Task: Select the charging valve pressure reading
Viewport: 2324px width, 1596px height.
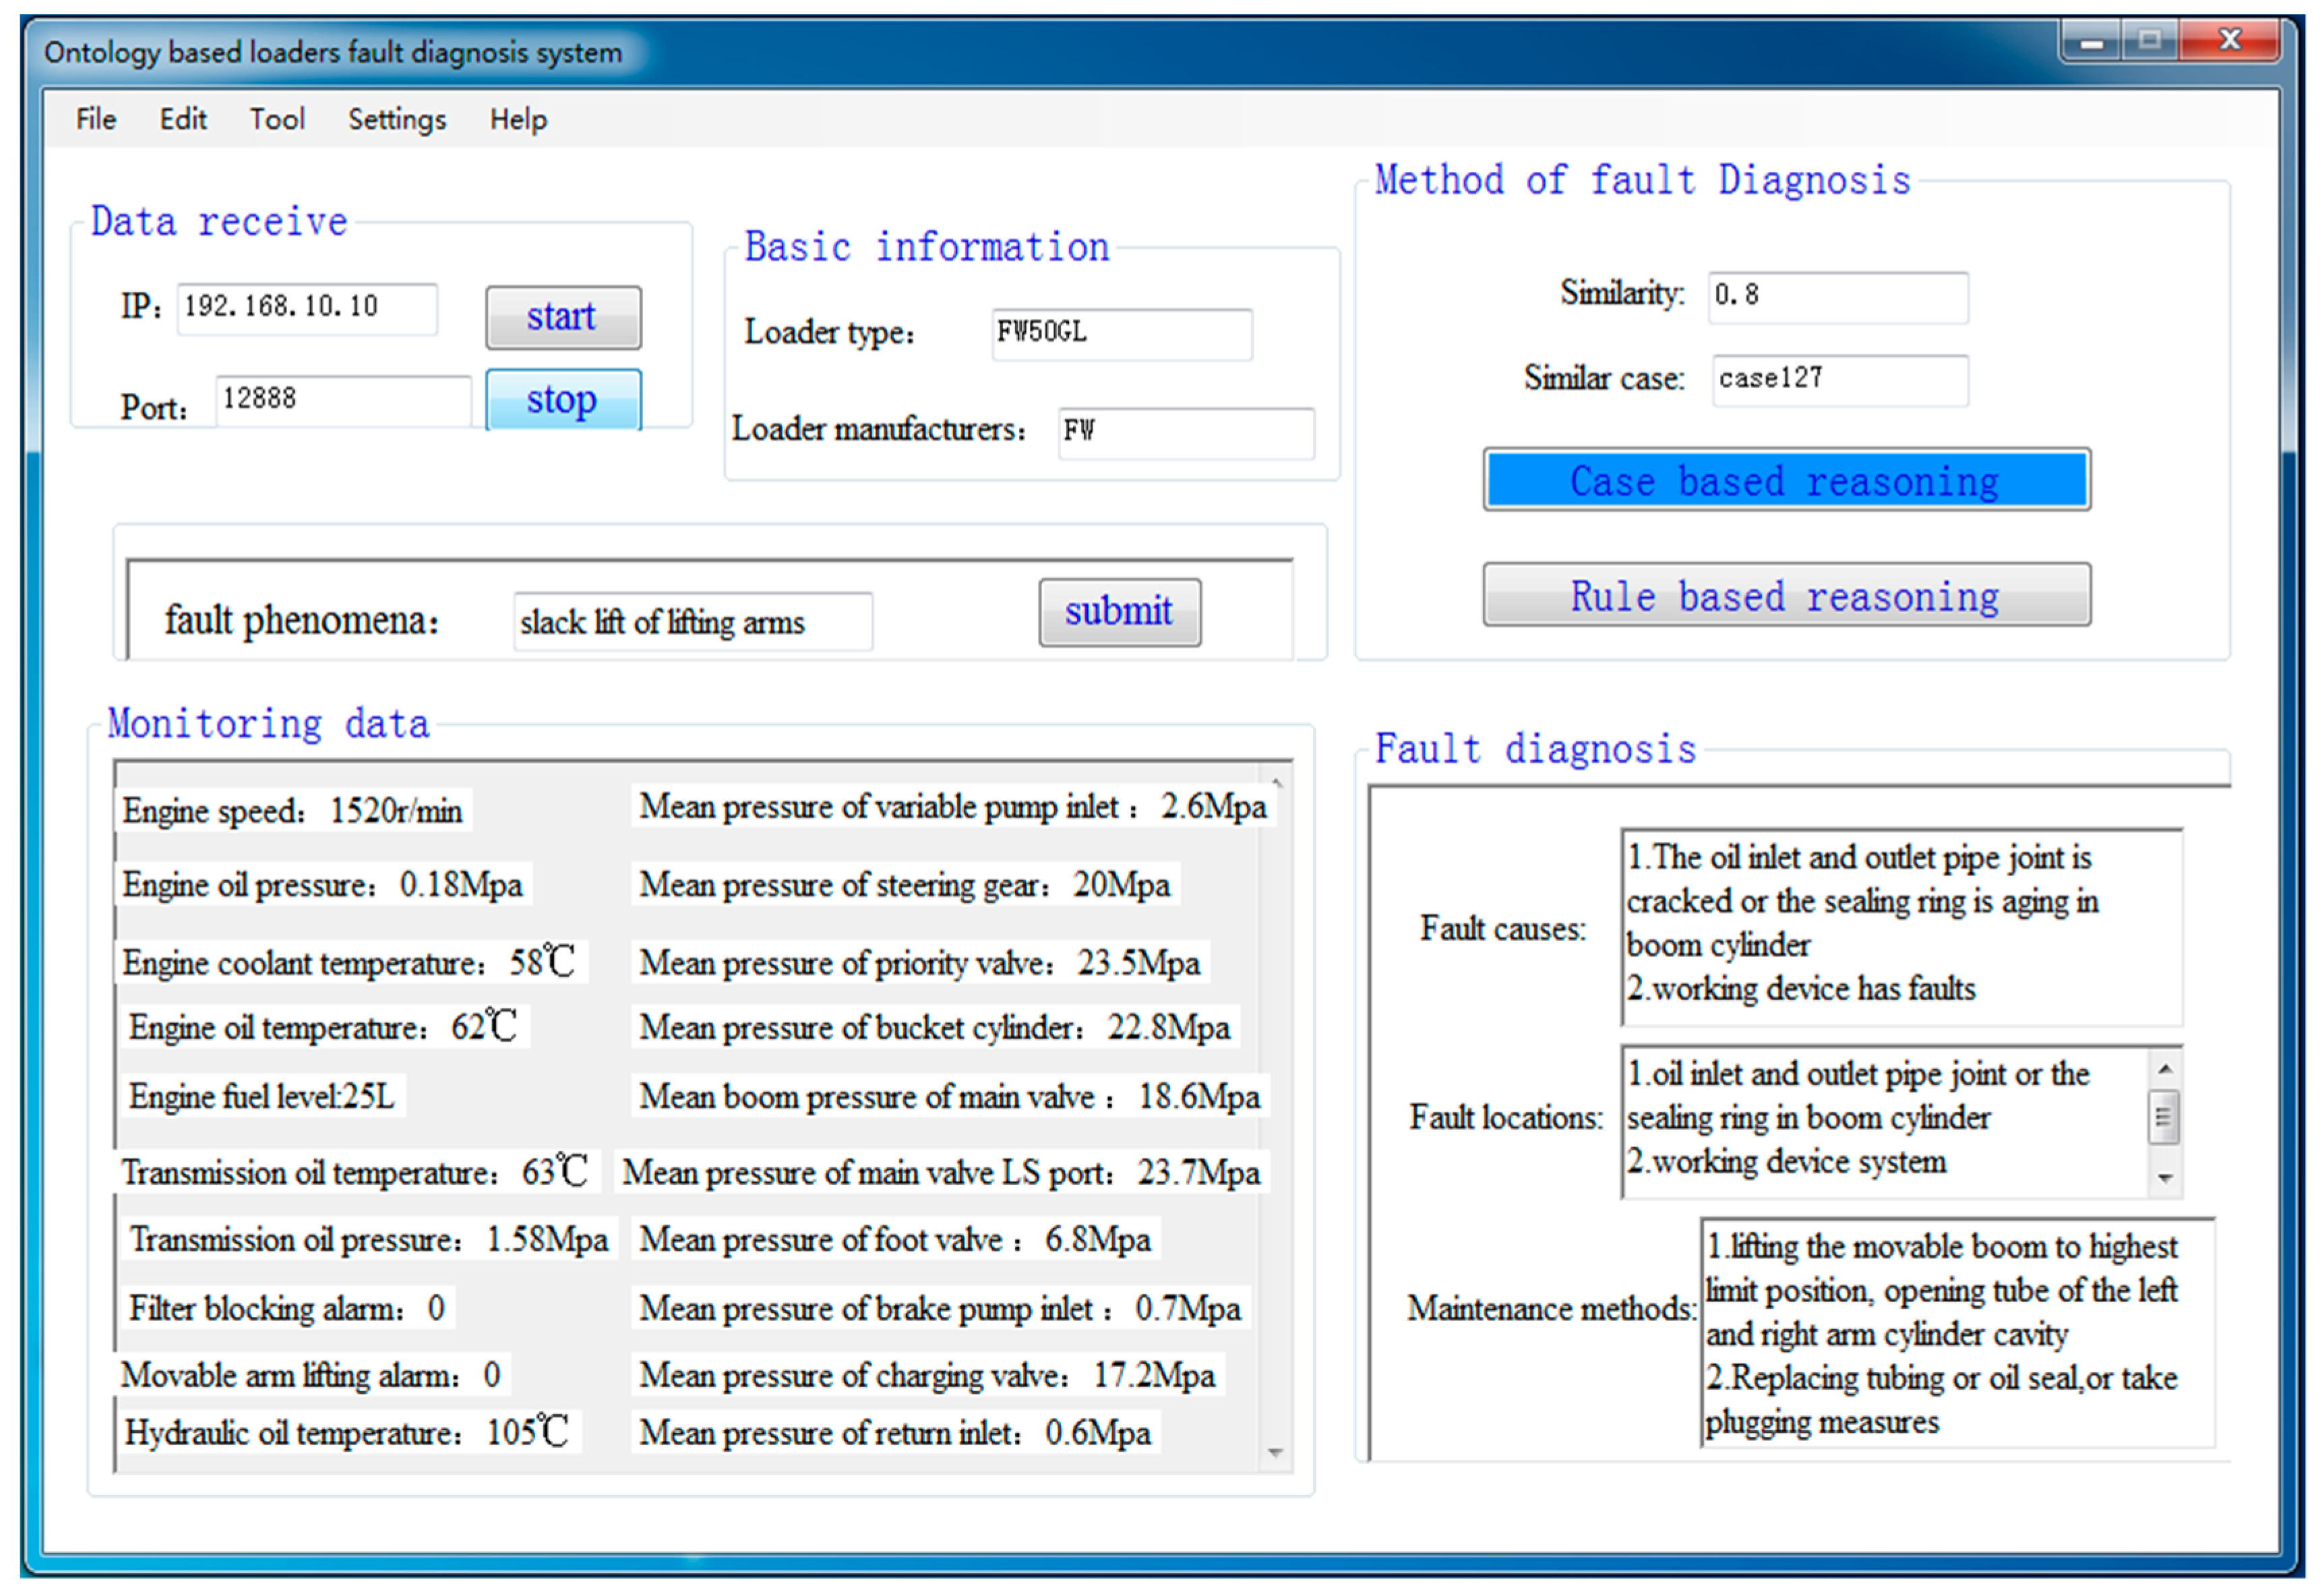Action: click(x=928, y=1375)
